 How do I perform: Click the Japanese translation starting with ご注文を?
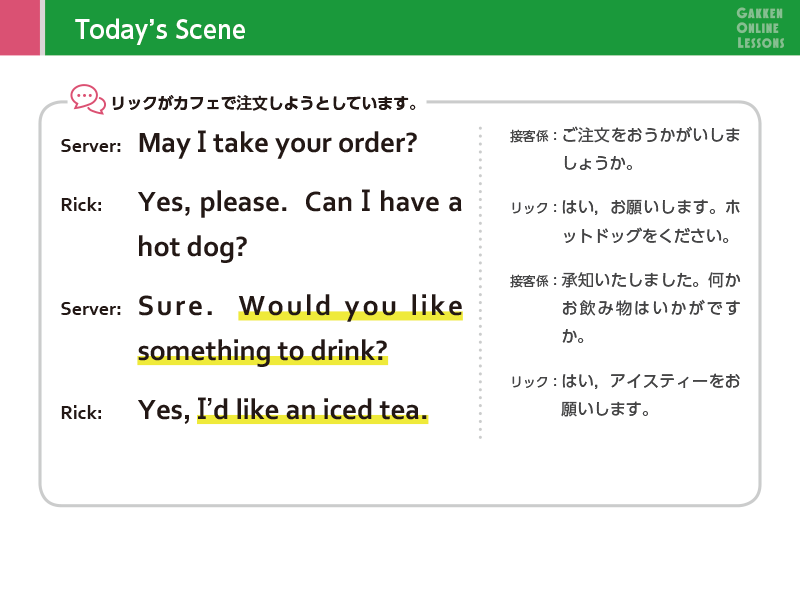[x=650, y=147]
